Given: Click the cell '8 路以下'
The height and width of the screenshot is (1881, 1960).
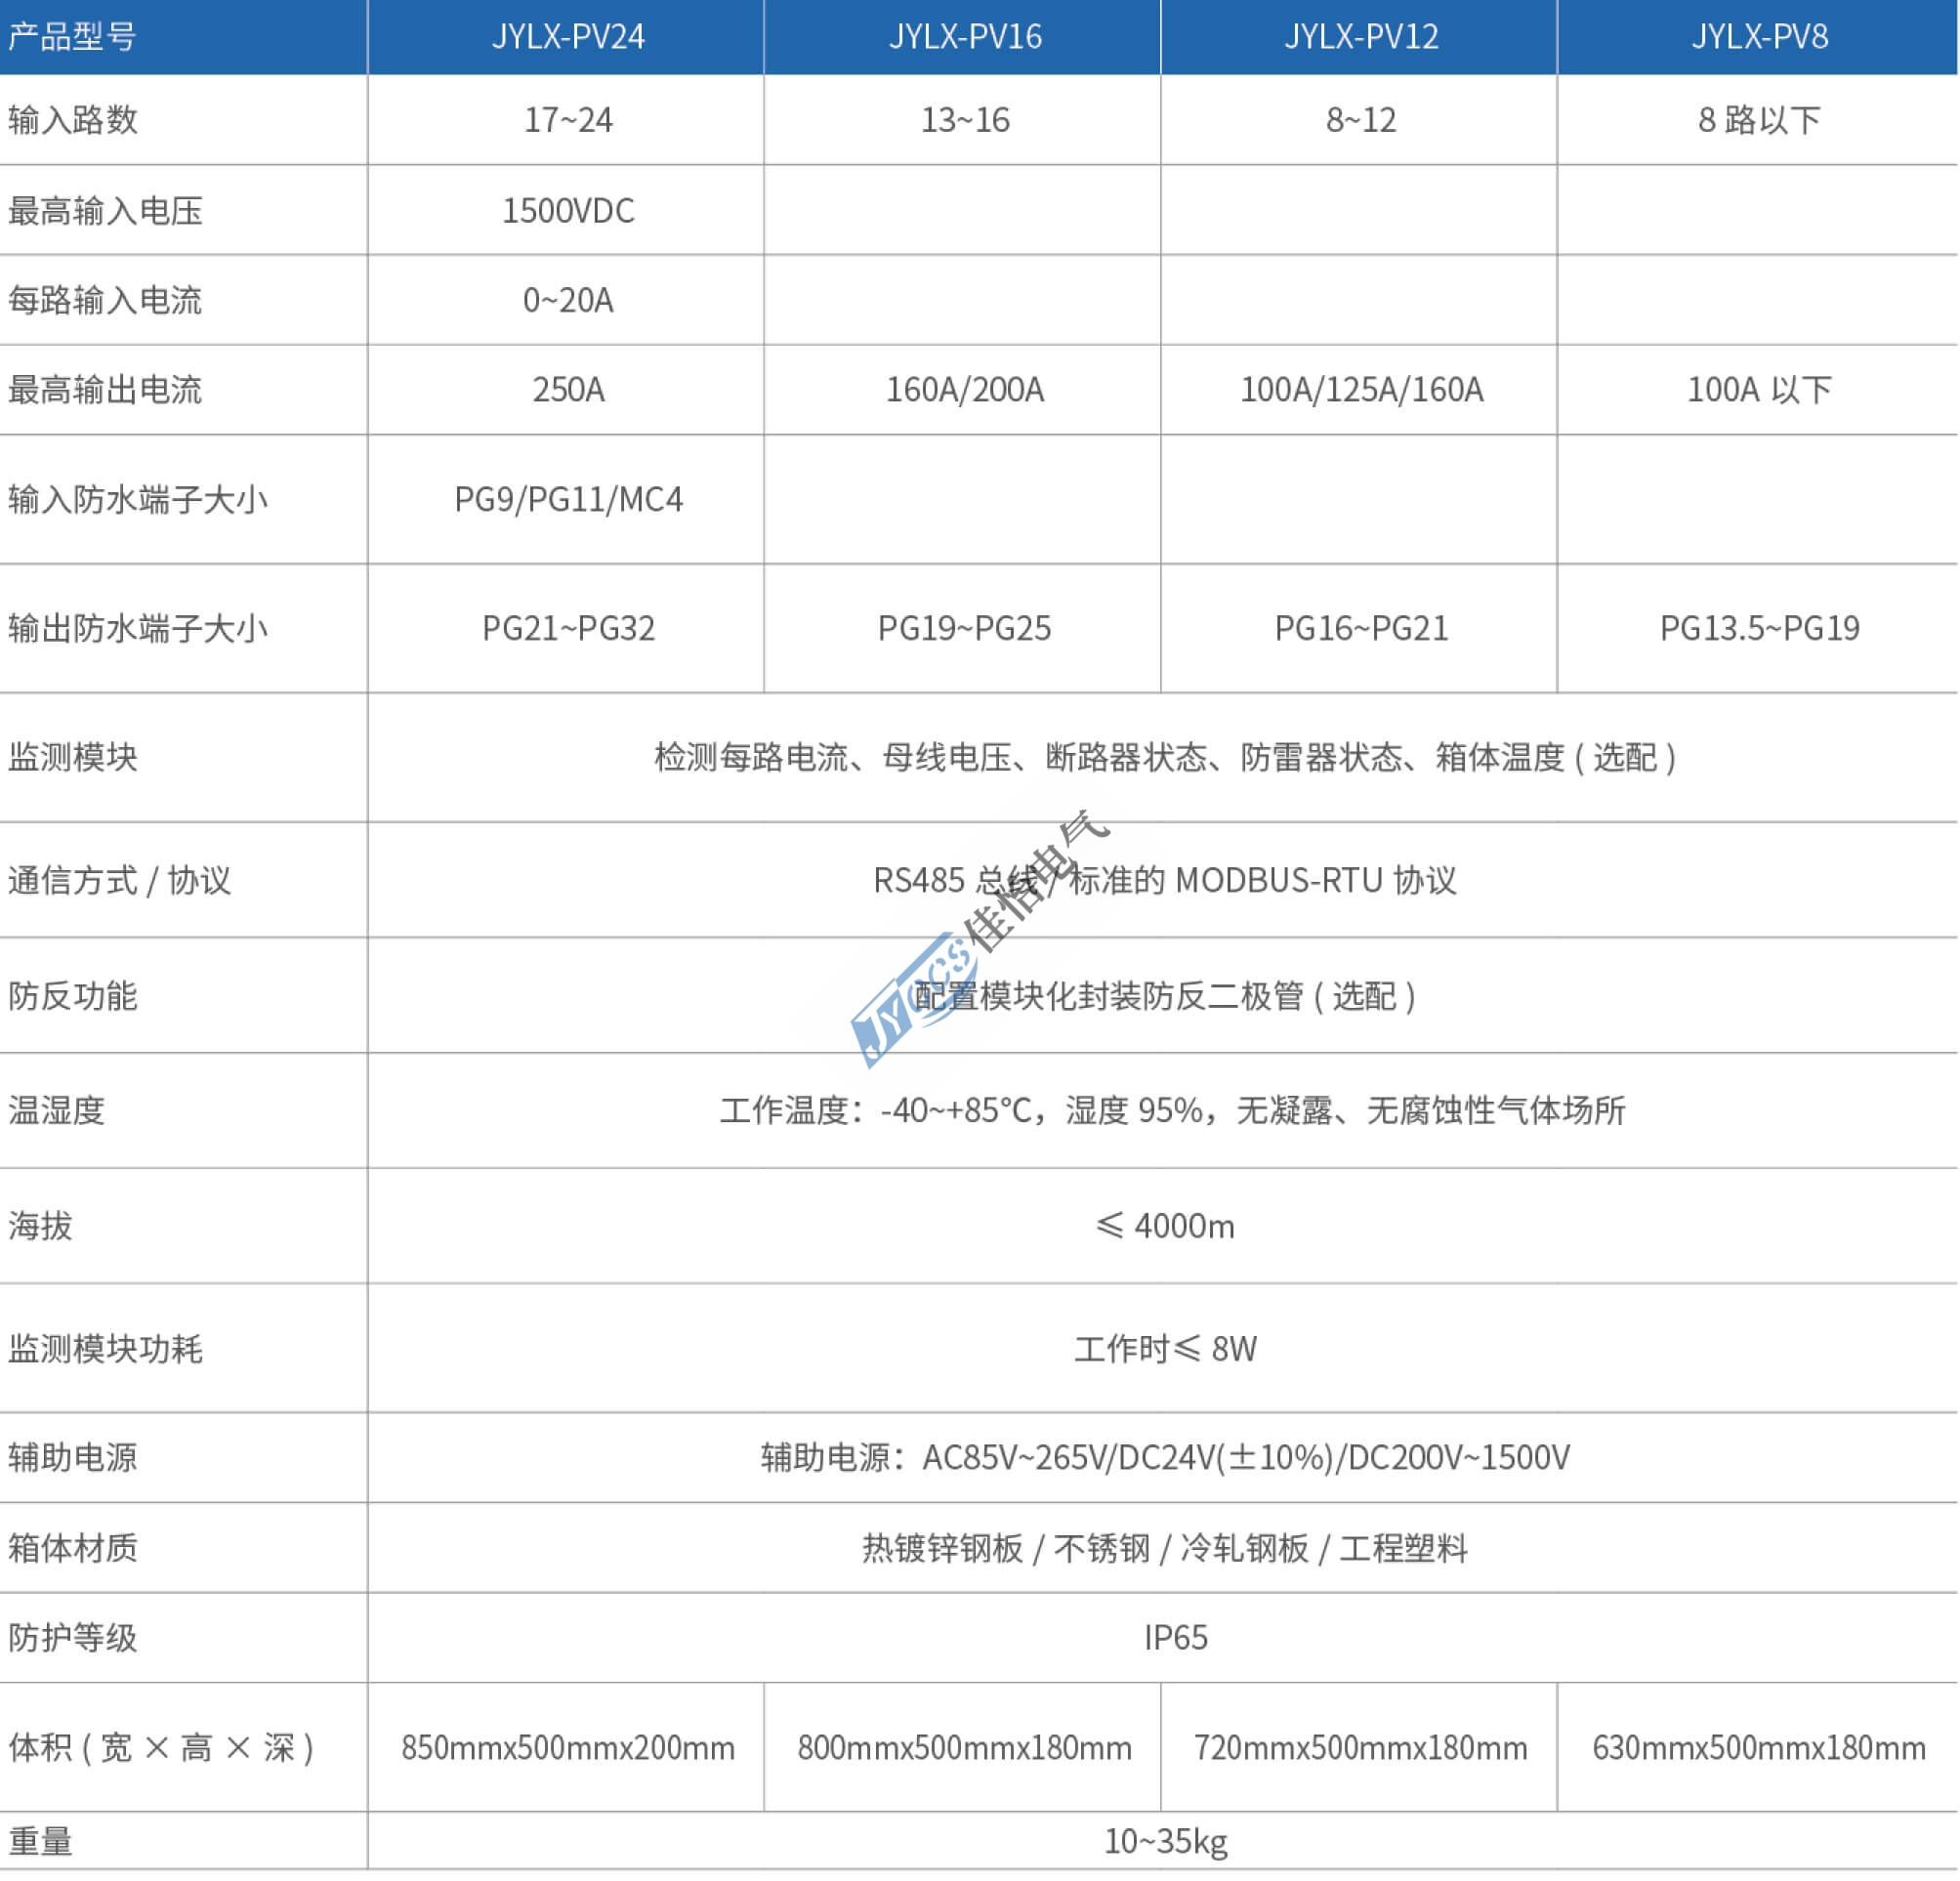Looking at the screenshot, I should 1759,120.
